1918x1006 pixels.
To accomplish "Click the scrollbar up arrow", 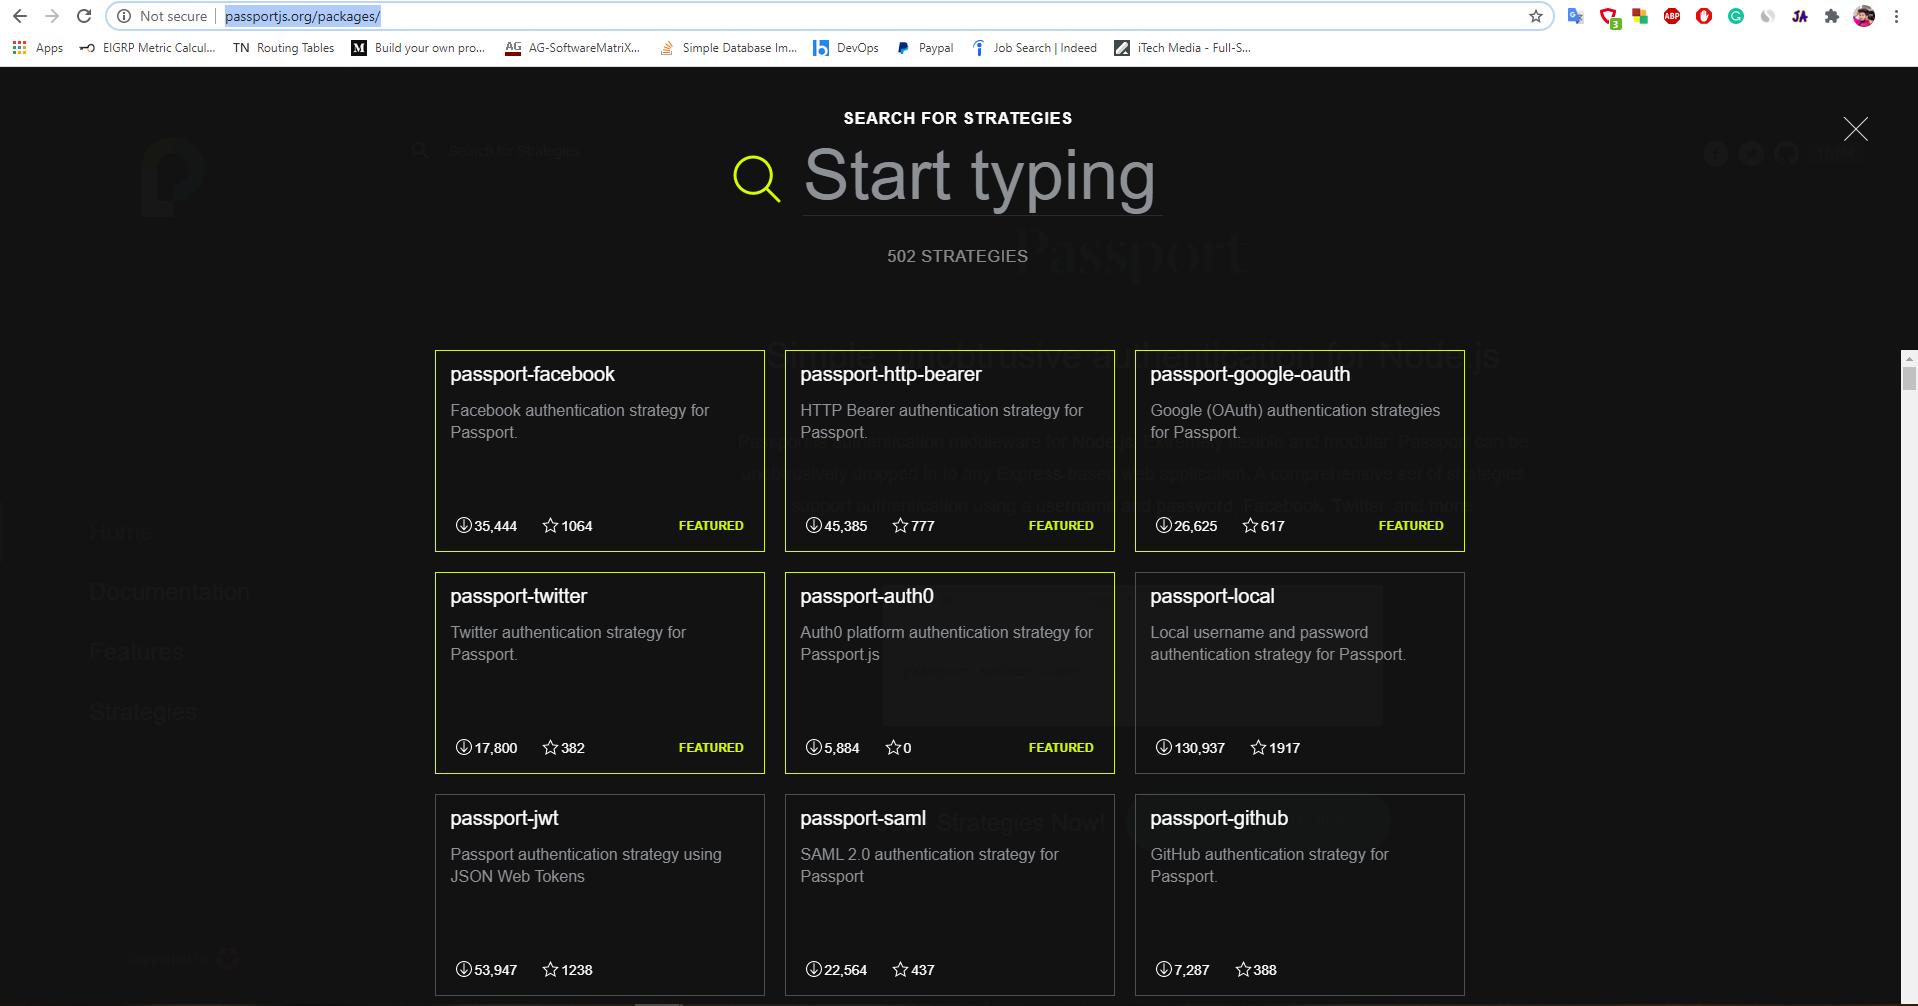I will (x=1909, y=357).
